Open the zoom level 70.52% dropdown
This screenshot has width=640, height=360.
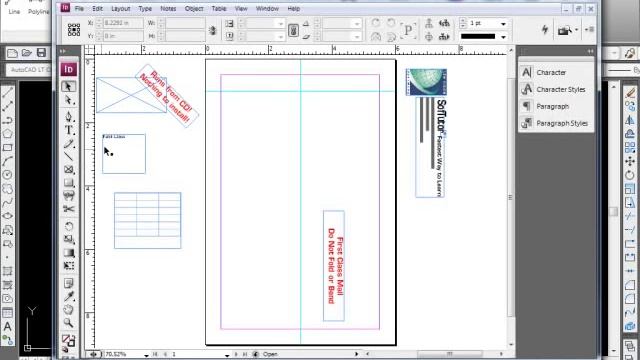146,355
